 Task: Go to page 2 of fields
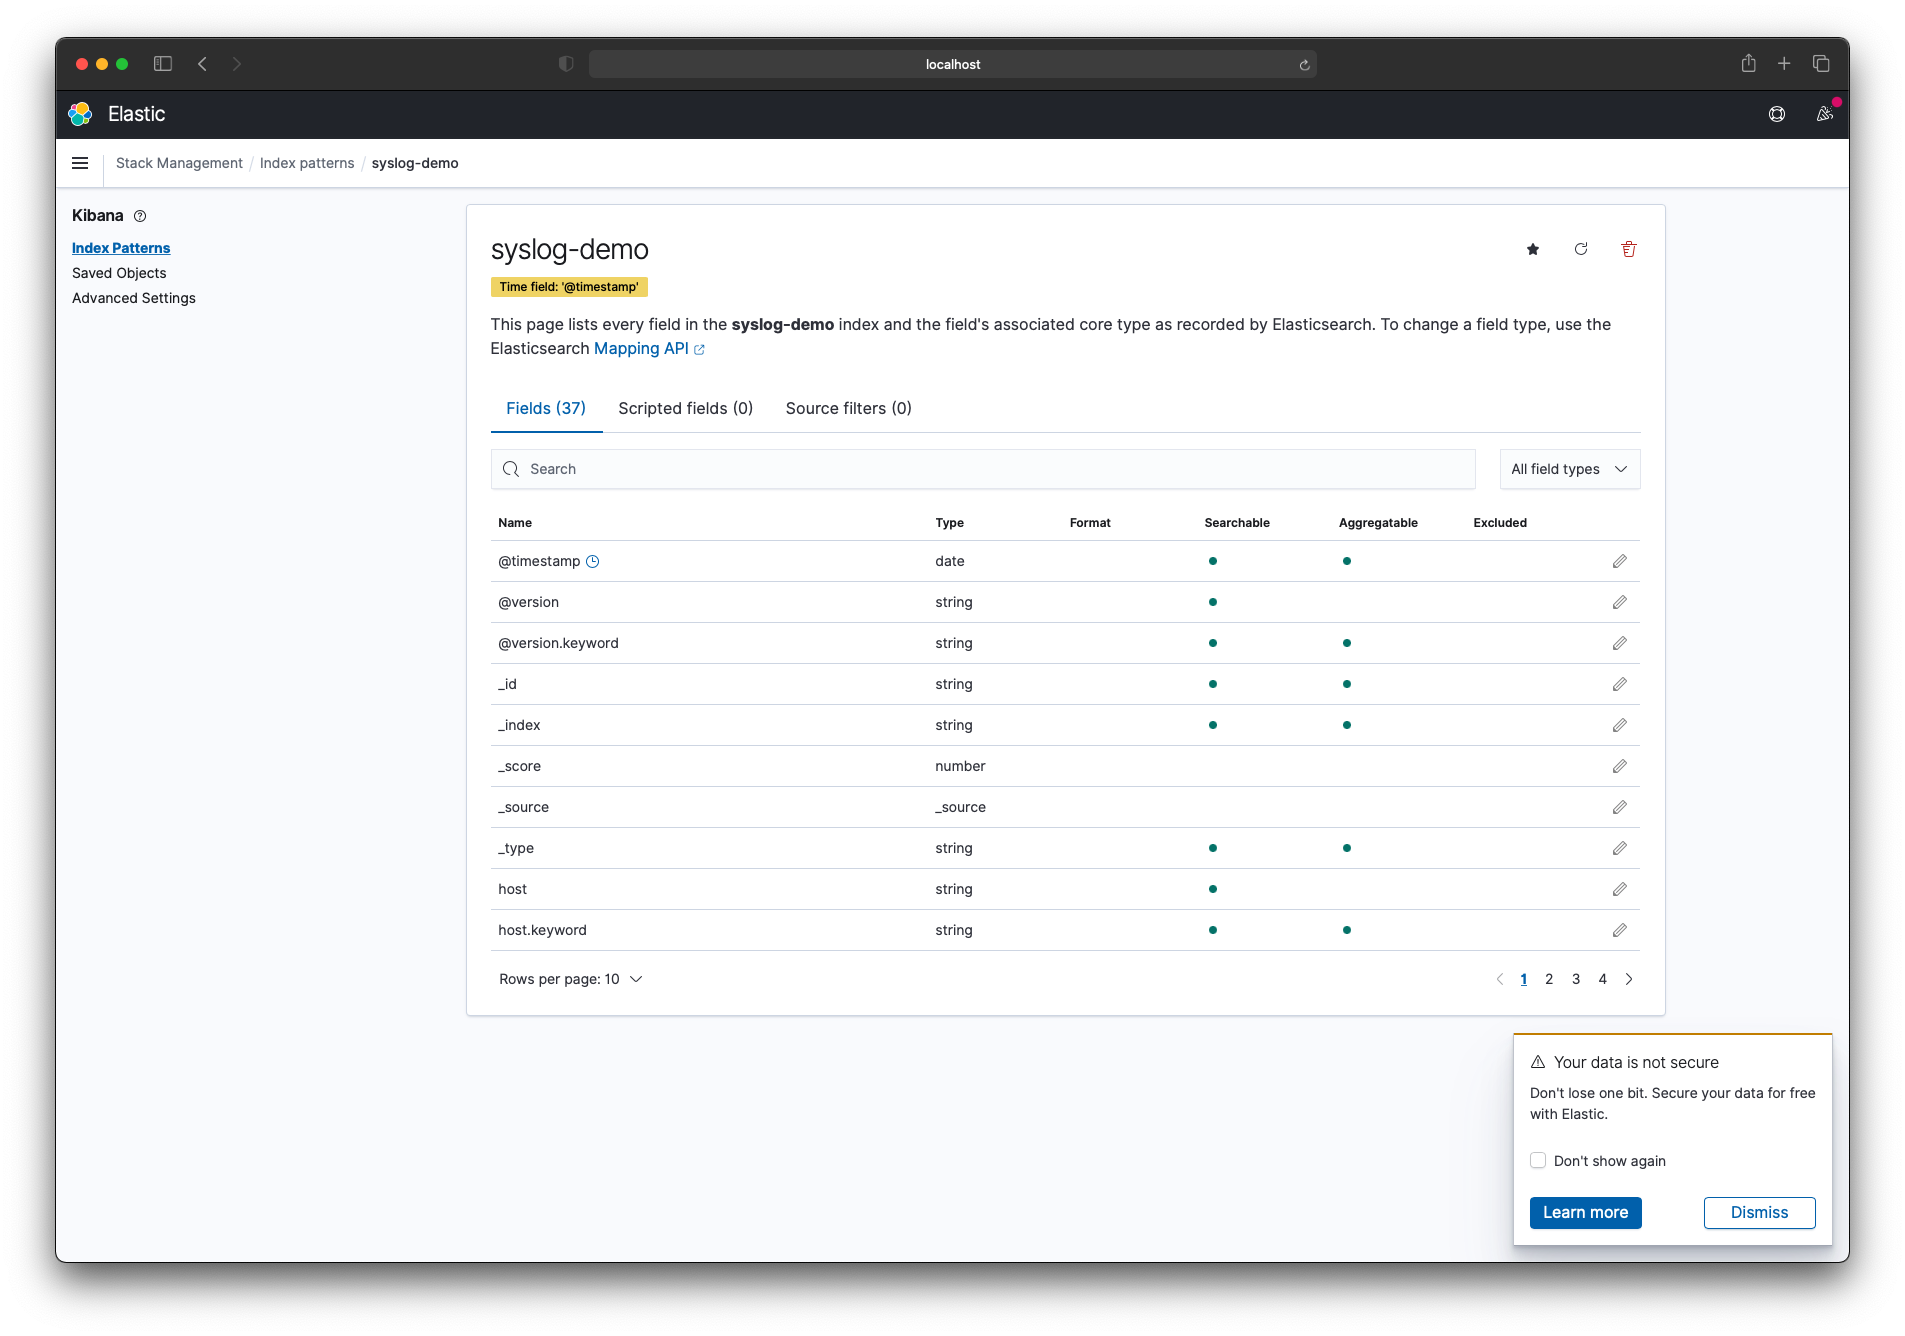tap(1549, 979)
